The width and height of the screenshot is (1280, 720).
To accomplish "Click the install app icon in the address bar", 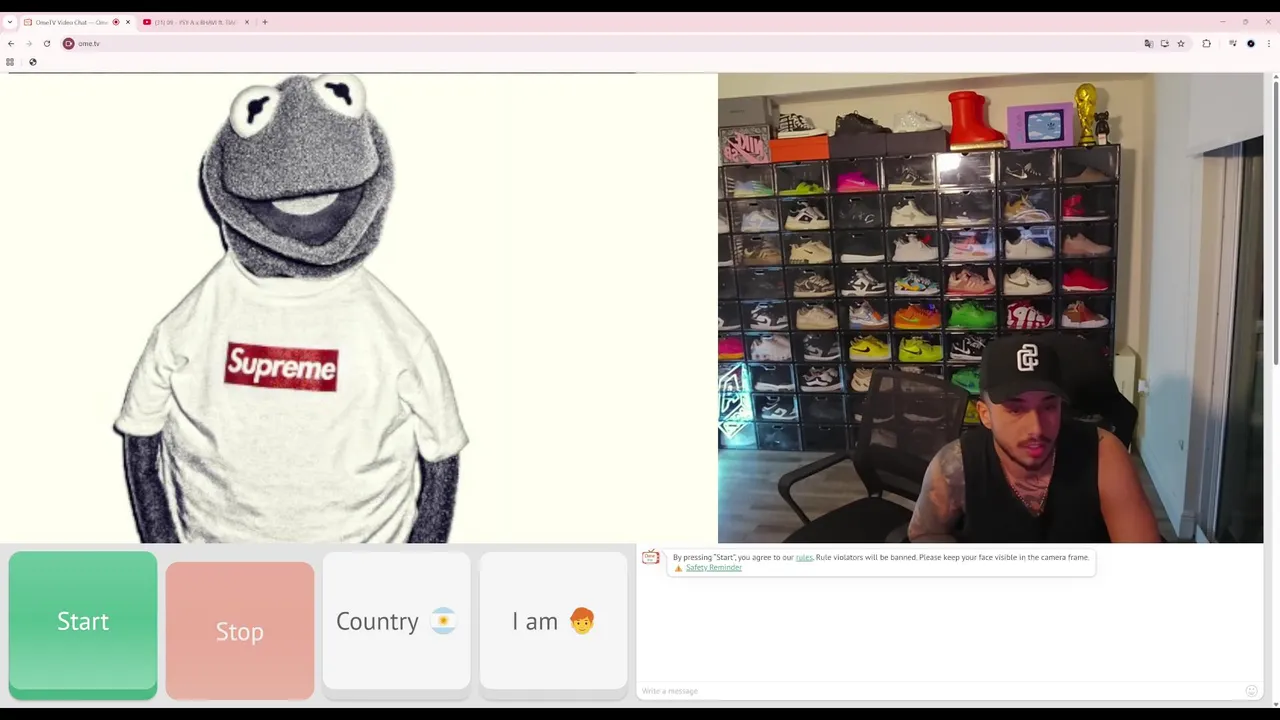I will click(x=1164, y=43).
